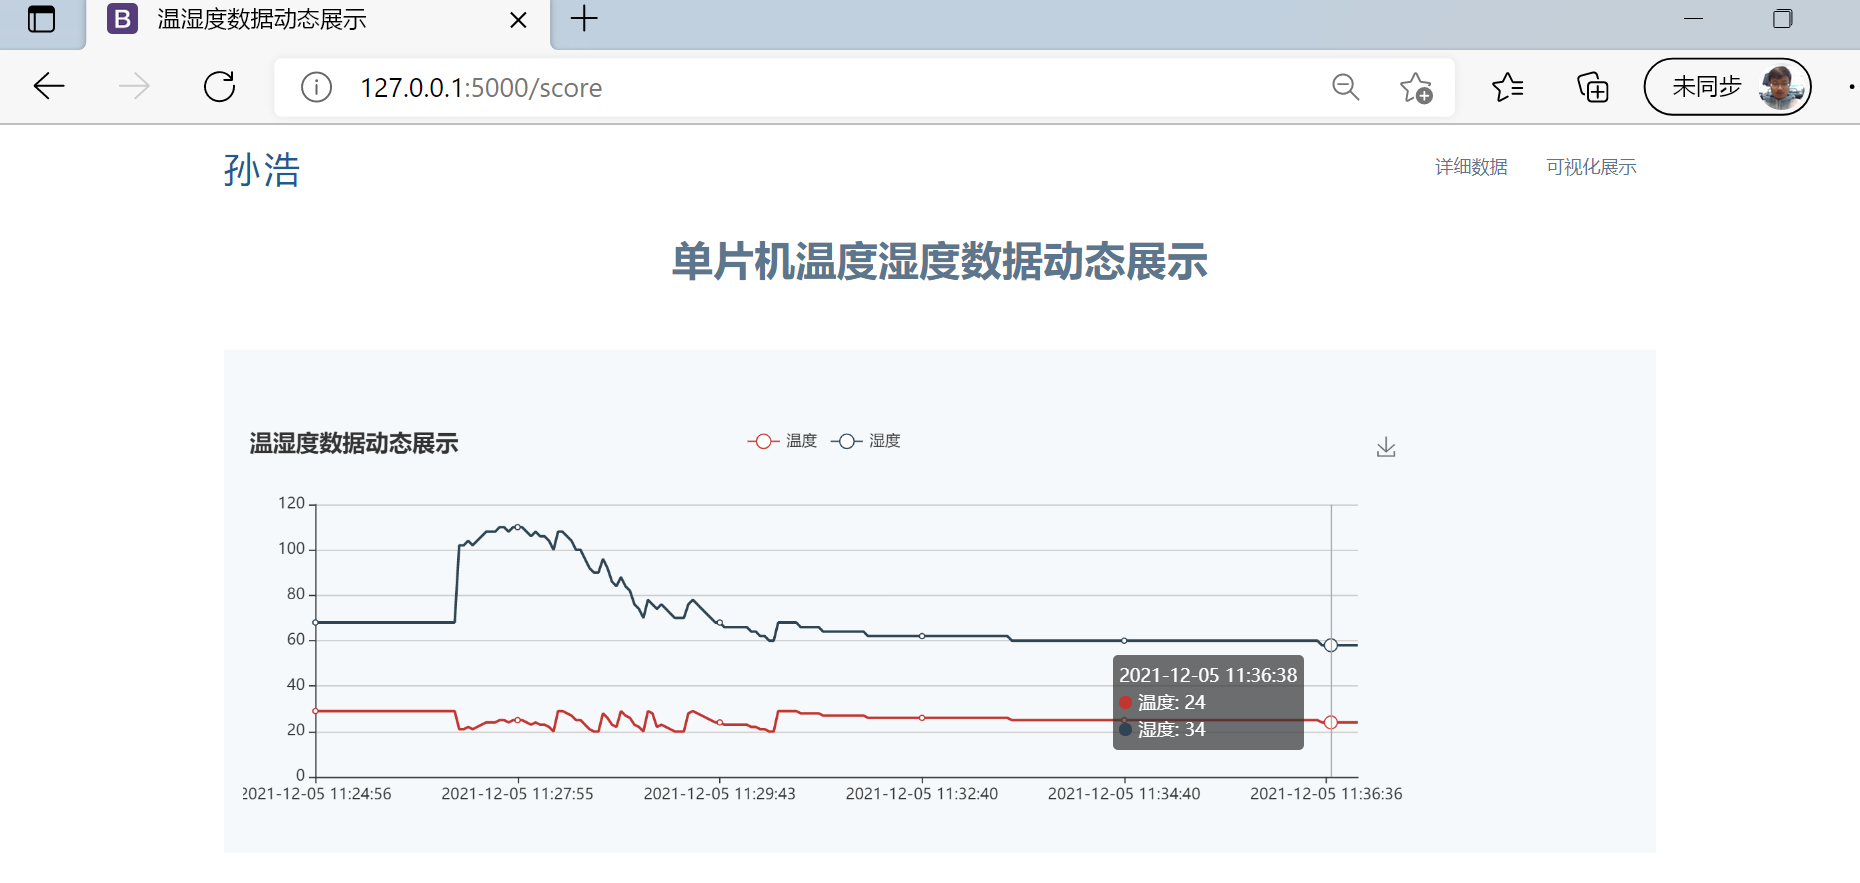Click the tooltip timestamp 2021-12-05 11:36:38
This screenshot has width=1860, height=883.
click(1208, 675)
